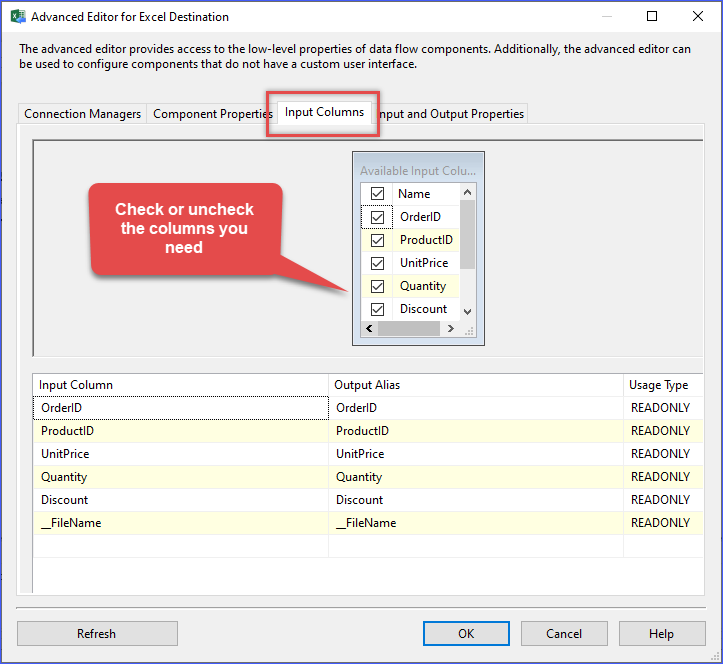Click the Name header in available columns
723x664 pixels.
click(426, 194)
